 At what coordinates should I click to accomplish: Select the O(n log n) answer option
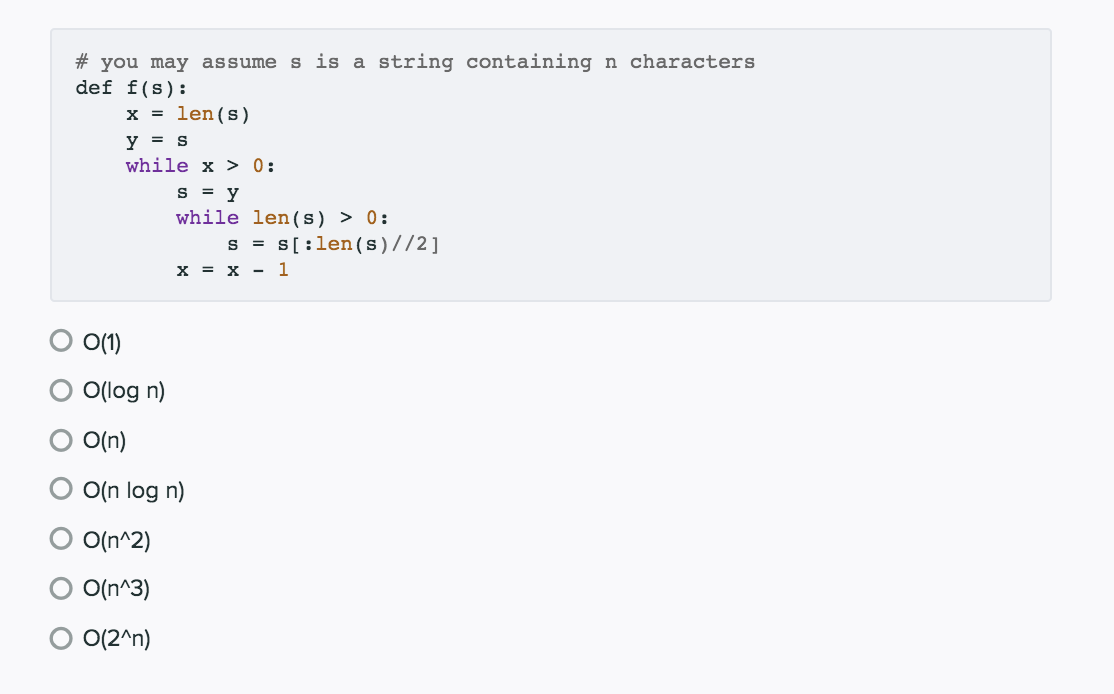point(60,488)
